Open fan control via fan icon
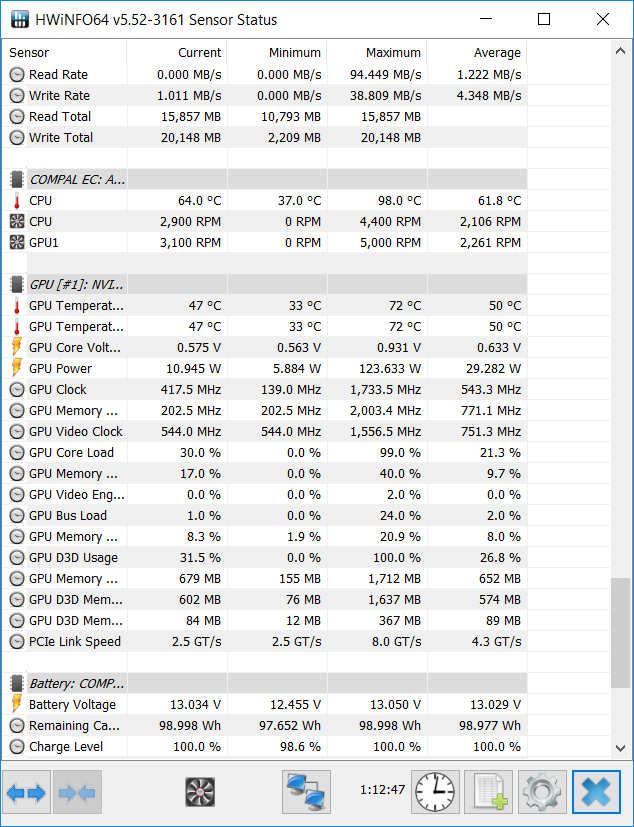The height and width of the screenshot is (827, 634). tap(200, 792)
